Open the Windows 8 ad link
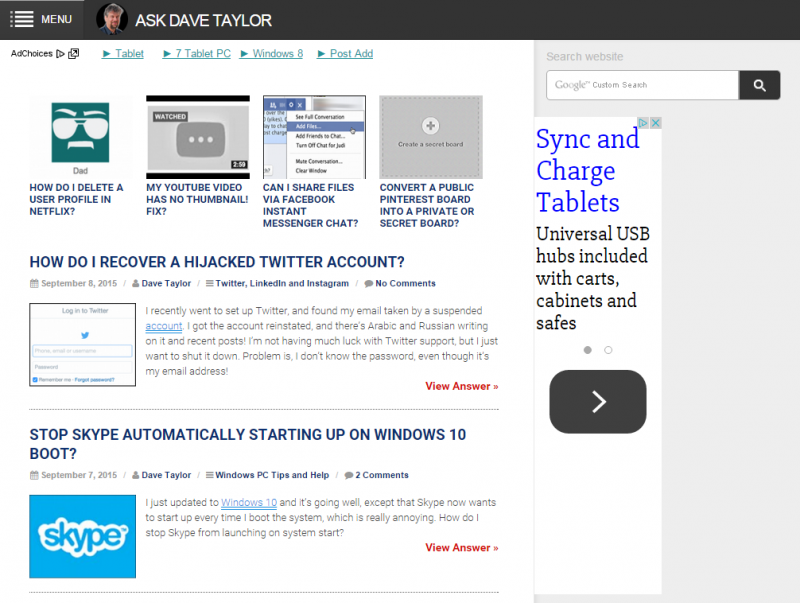This screenshot has width=800, height=603. point(271,54)
